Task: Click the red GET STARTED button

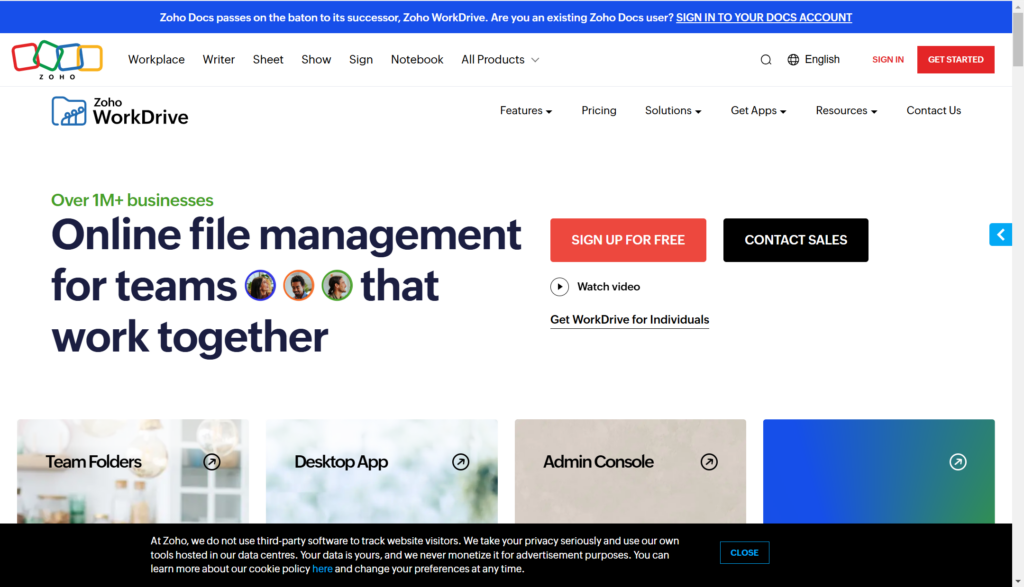Action: 955,59
